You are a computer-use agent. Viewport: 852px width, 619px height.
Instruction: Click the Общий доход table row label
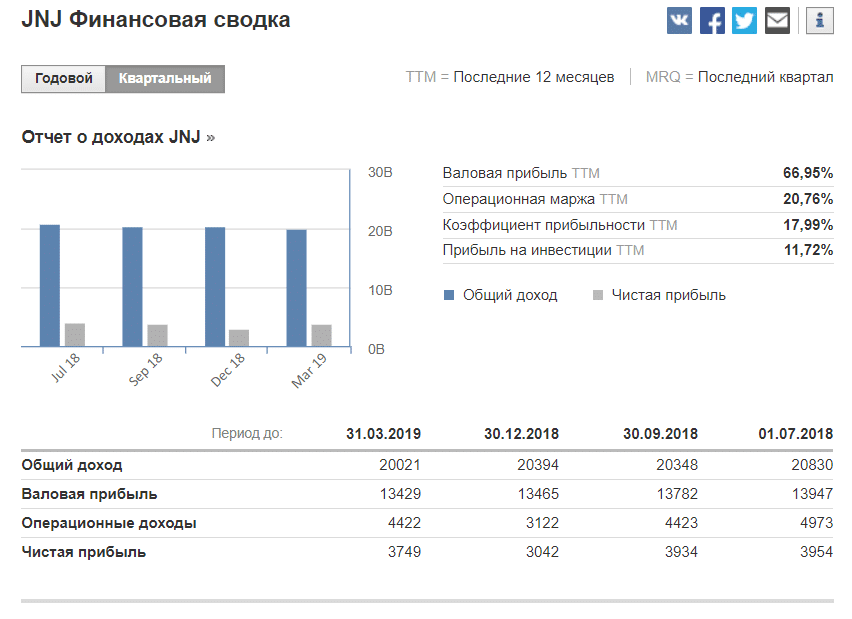pyautogui.click(x=72, y=465)
